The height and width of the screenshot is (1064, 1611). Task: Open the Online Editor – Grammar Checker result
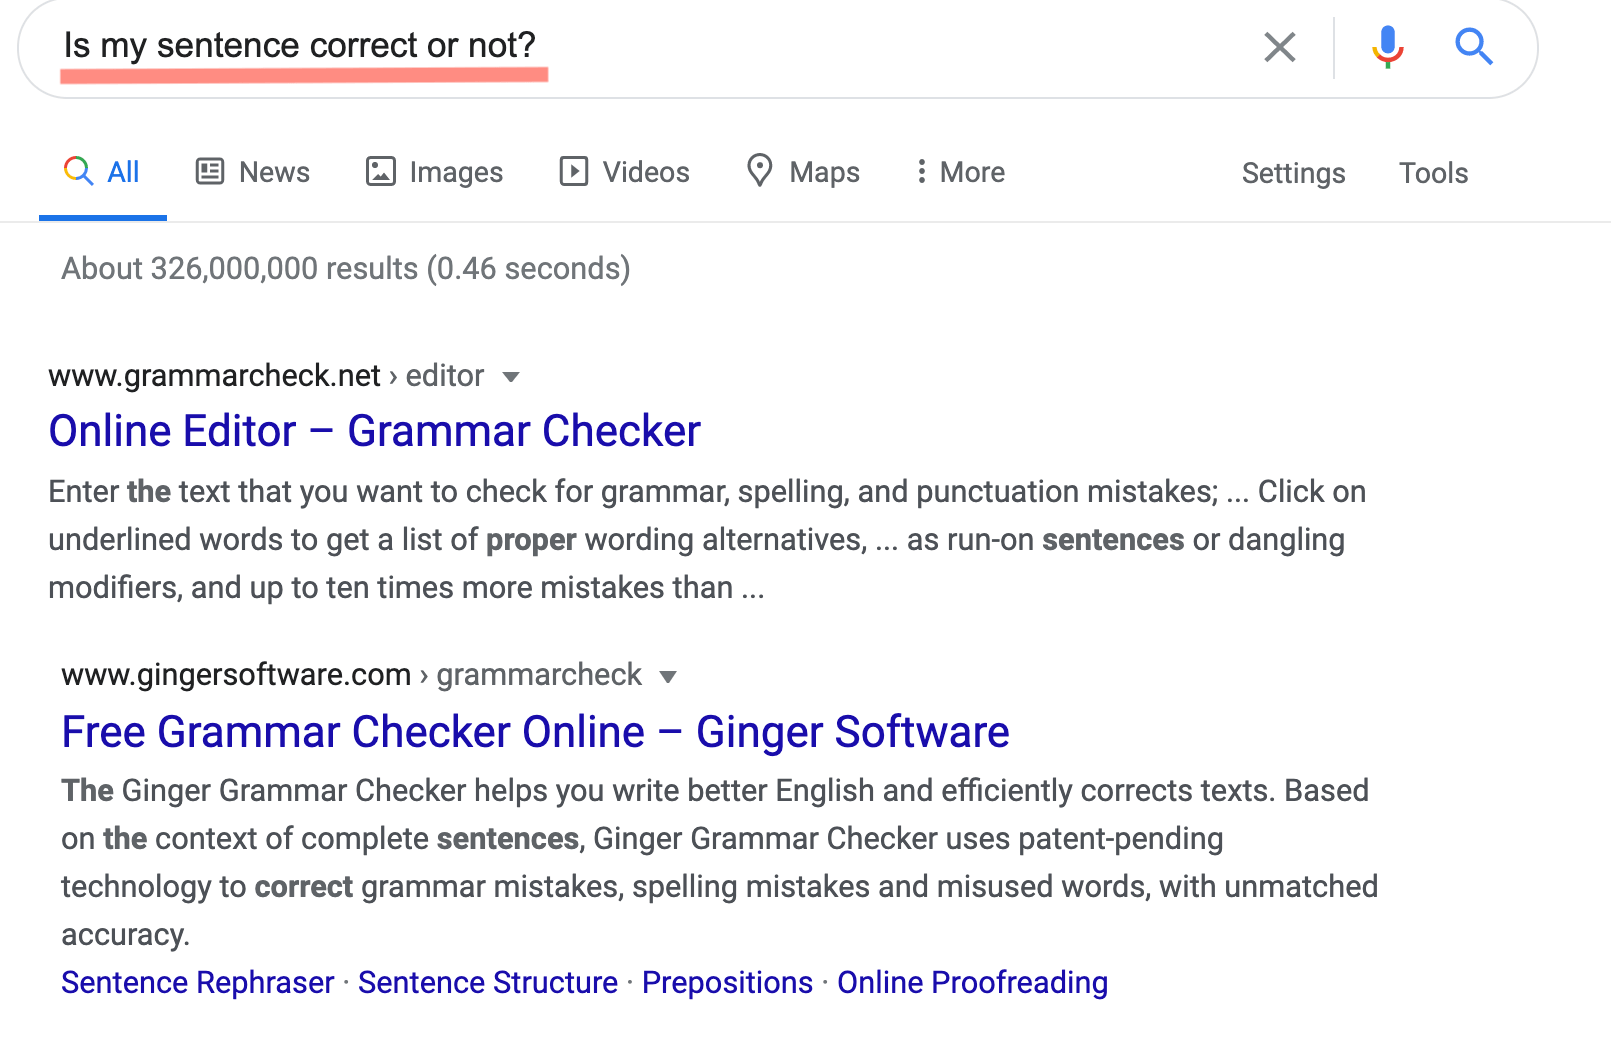pyautogui.click(x=374, y=431)
